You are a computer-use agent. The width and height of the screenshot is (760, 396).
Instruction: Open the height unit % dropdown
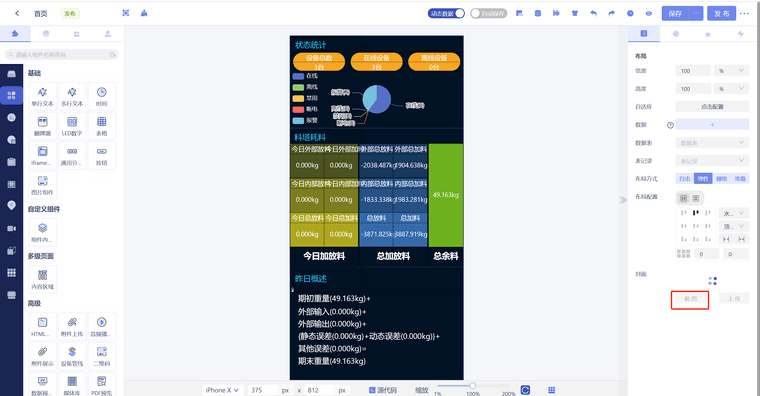[x=731, y=89]
